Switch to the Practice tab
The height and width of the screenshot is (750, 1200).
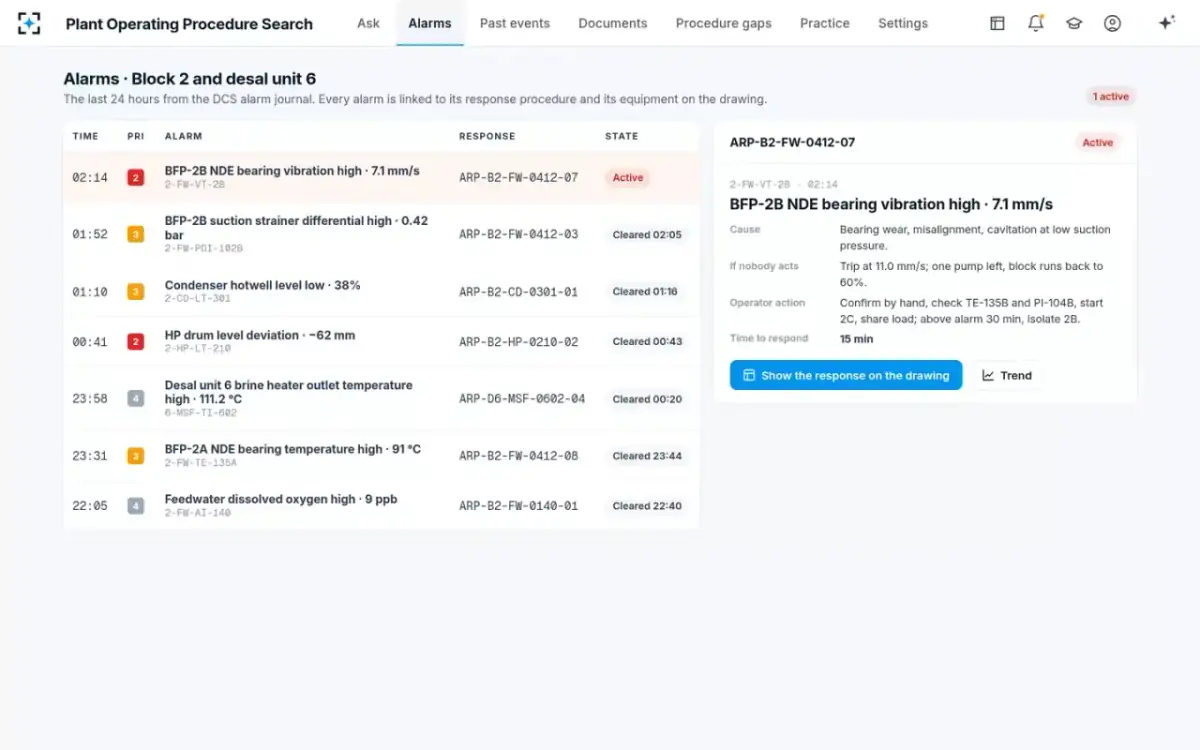825,23
